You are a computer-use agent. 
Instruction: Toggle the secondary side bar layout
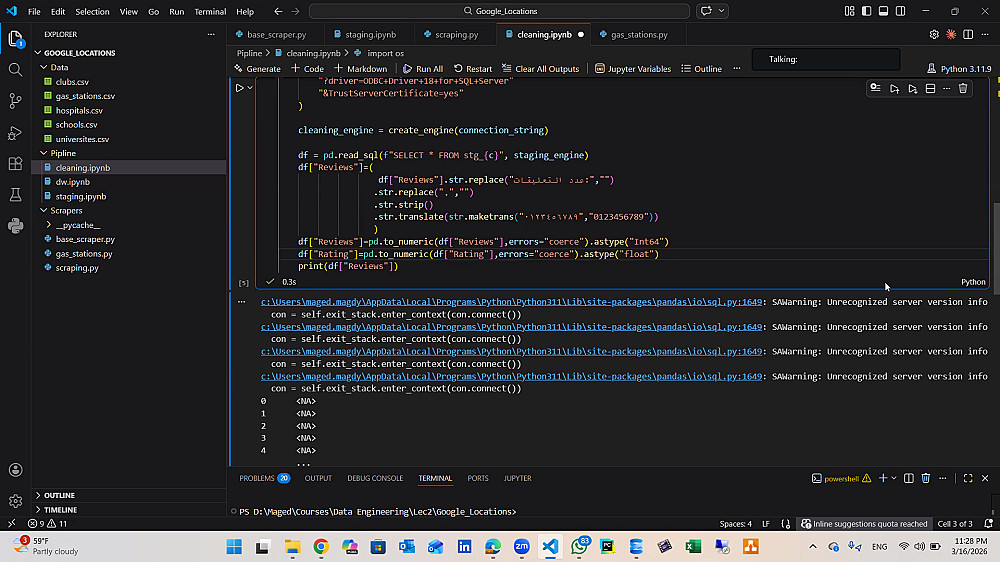(x=898, y=11)
